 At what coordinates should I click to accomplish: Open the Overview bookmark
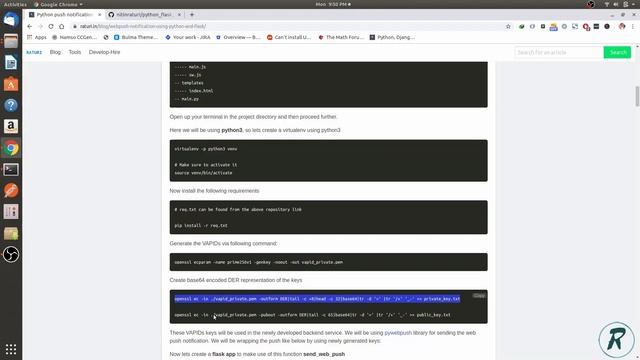coord(238,37)
